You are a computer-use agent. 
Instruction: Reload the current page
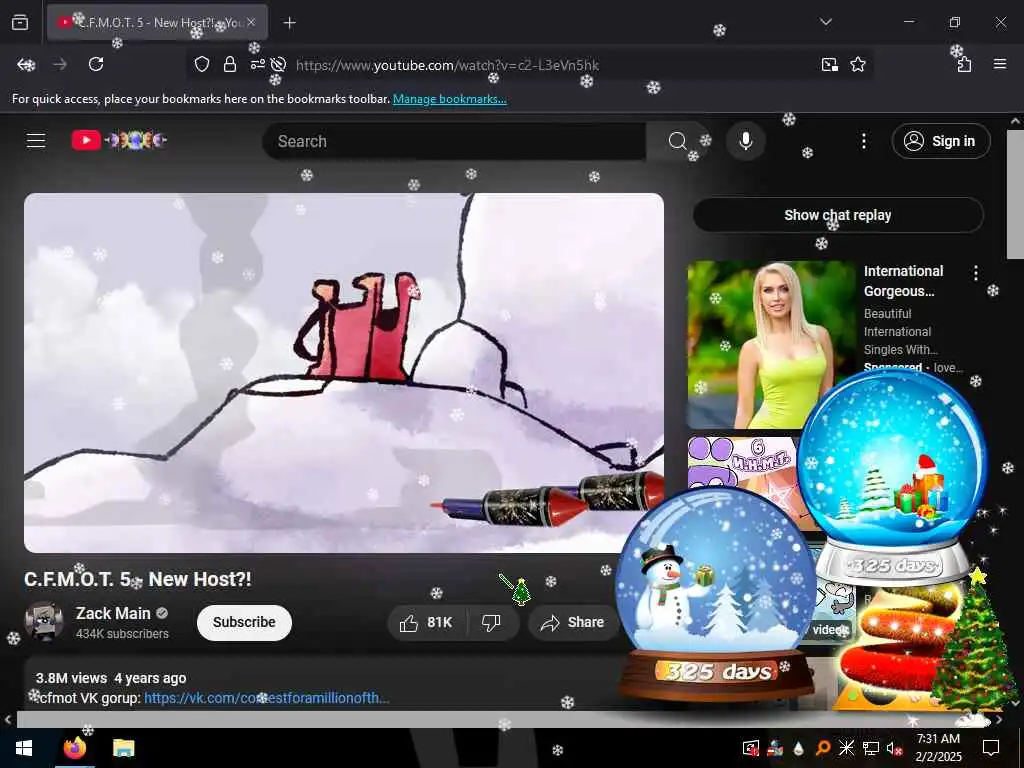(x=96, y=64)
